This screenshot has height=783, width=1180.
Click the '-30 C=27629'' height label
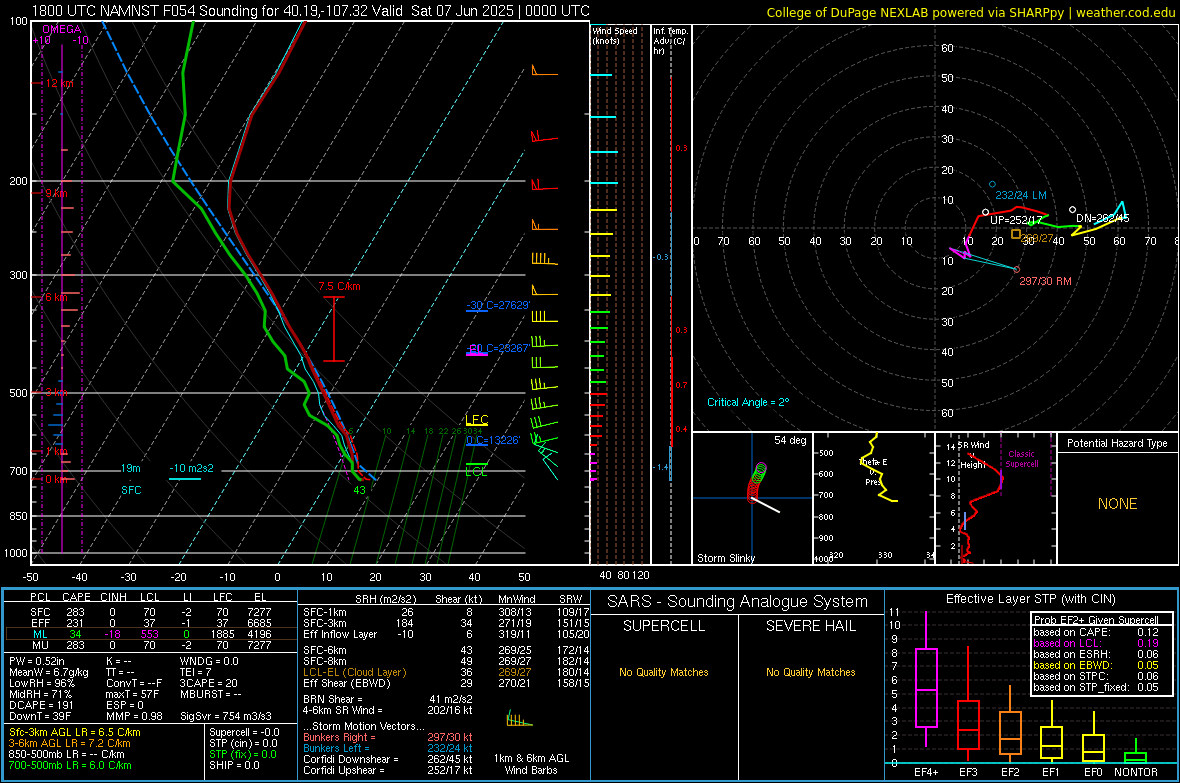[x=498, y=305]
